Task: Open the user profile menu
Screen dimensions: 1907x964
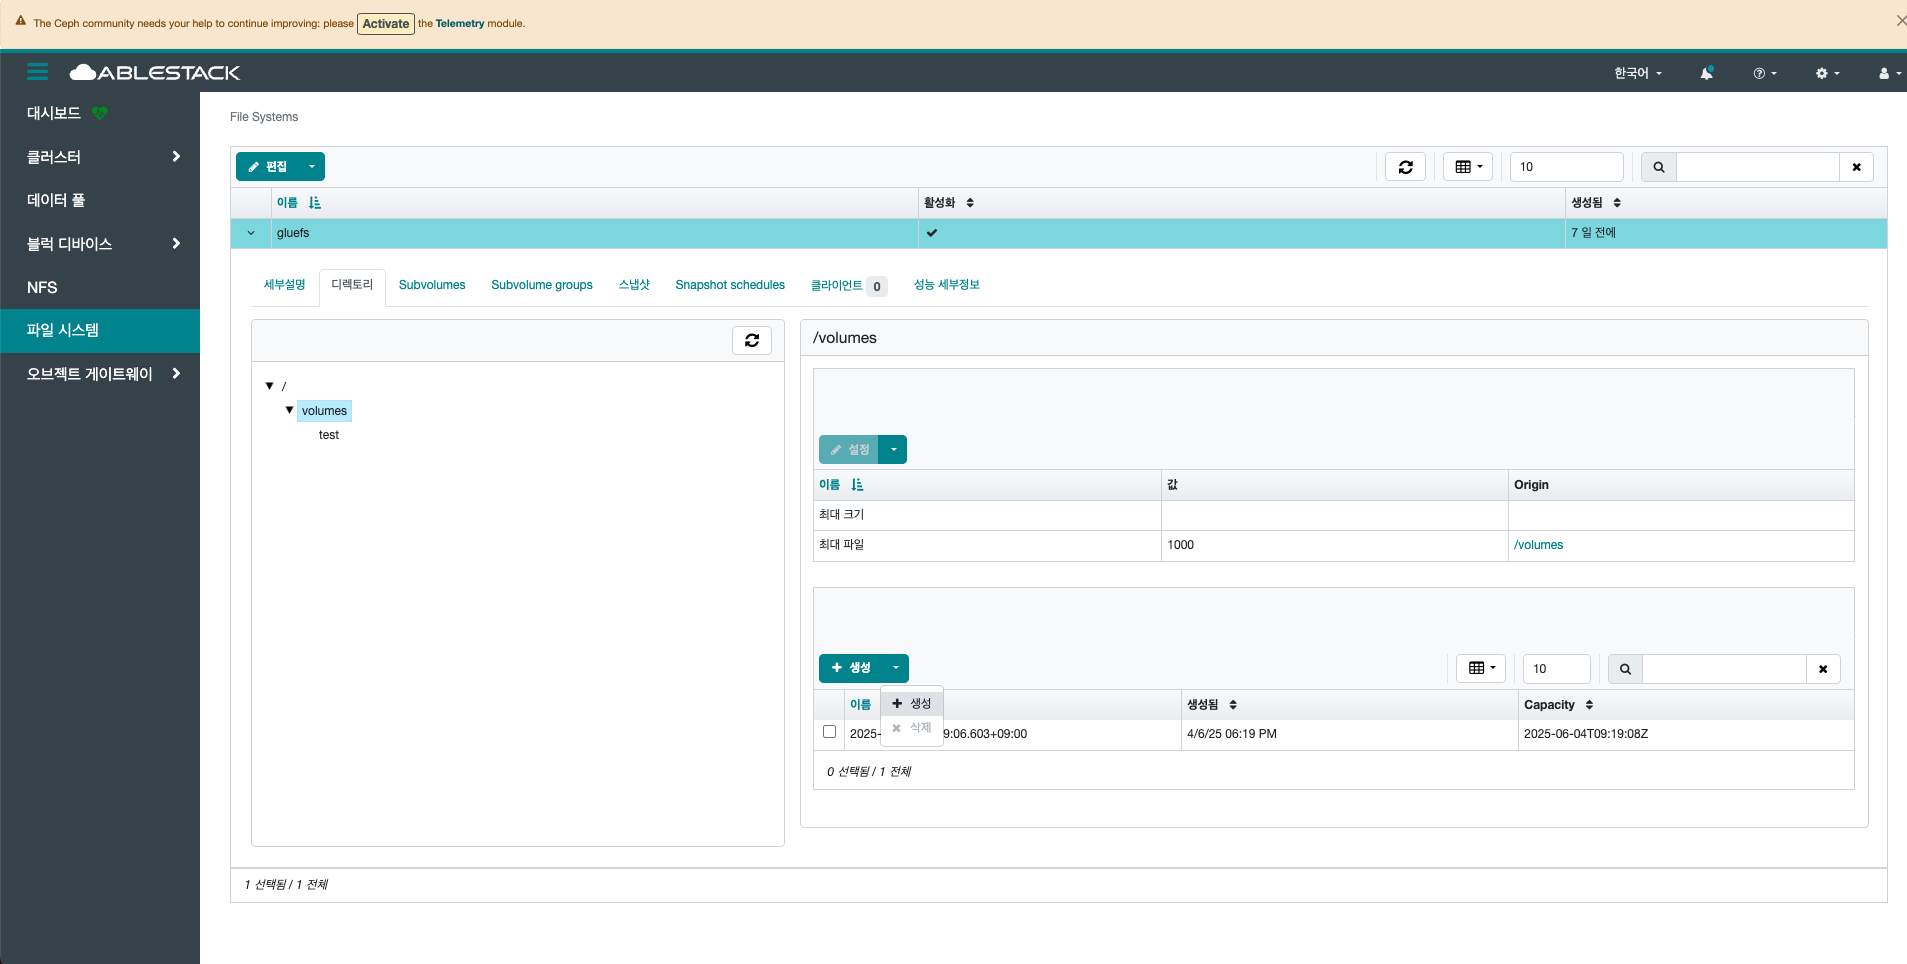Action: click(x=1889, y=73)
